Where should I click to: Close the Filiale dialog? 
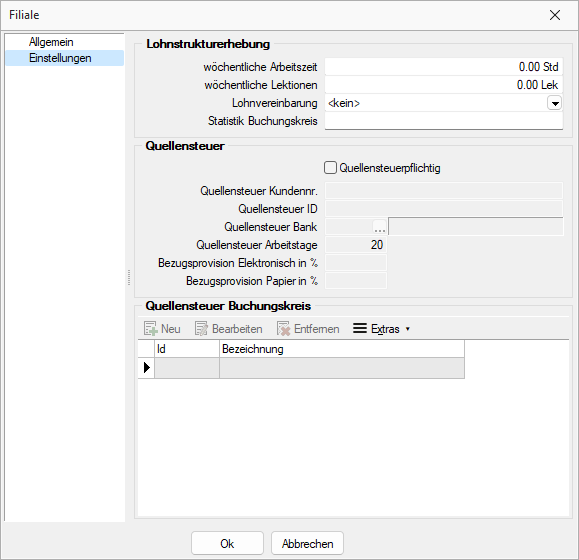(555, 15)
